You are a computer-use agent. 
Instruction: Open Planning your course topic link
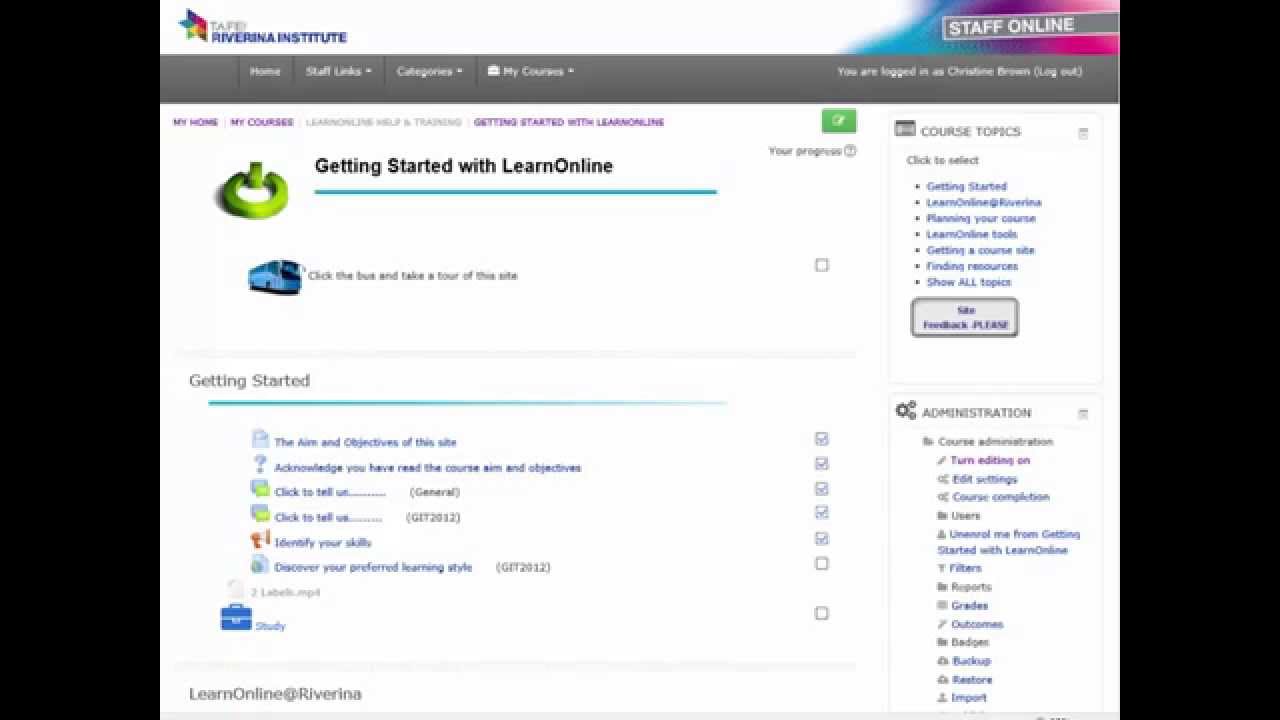coord(981,218)
